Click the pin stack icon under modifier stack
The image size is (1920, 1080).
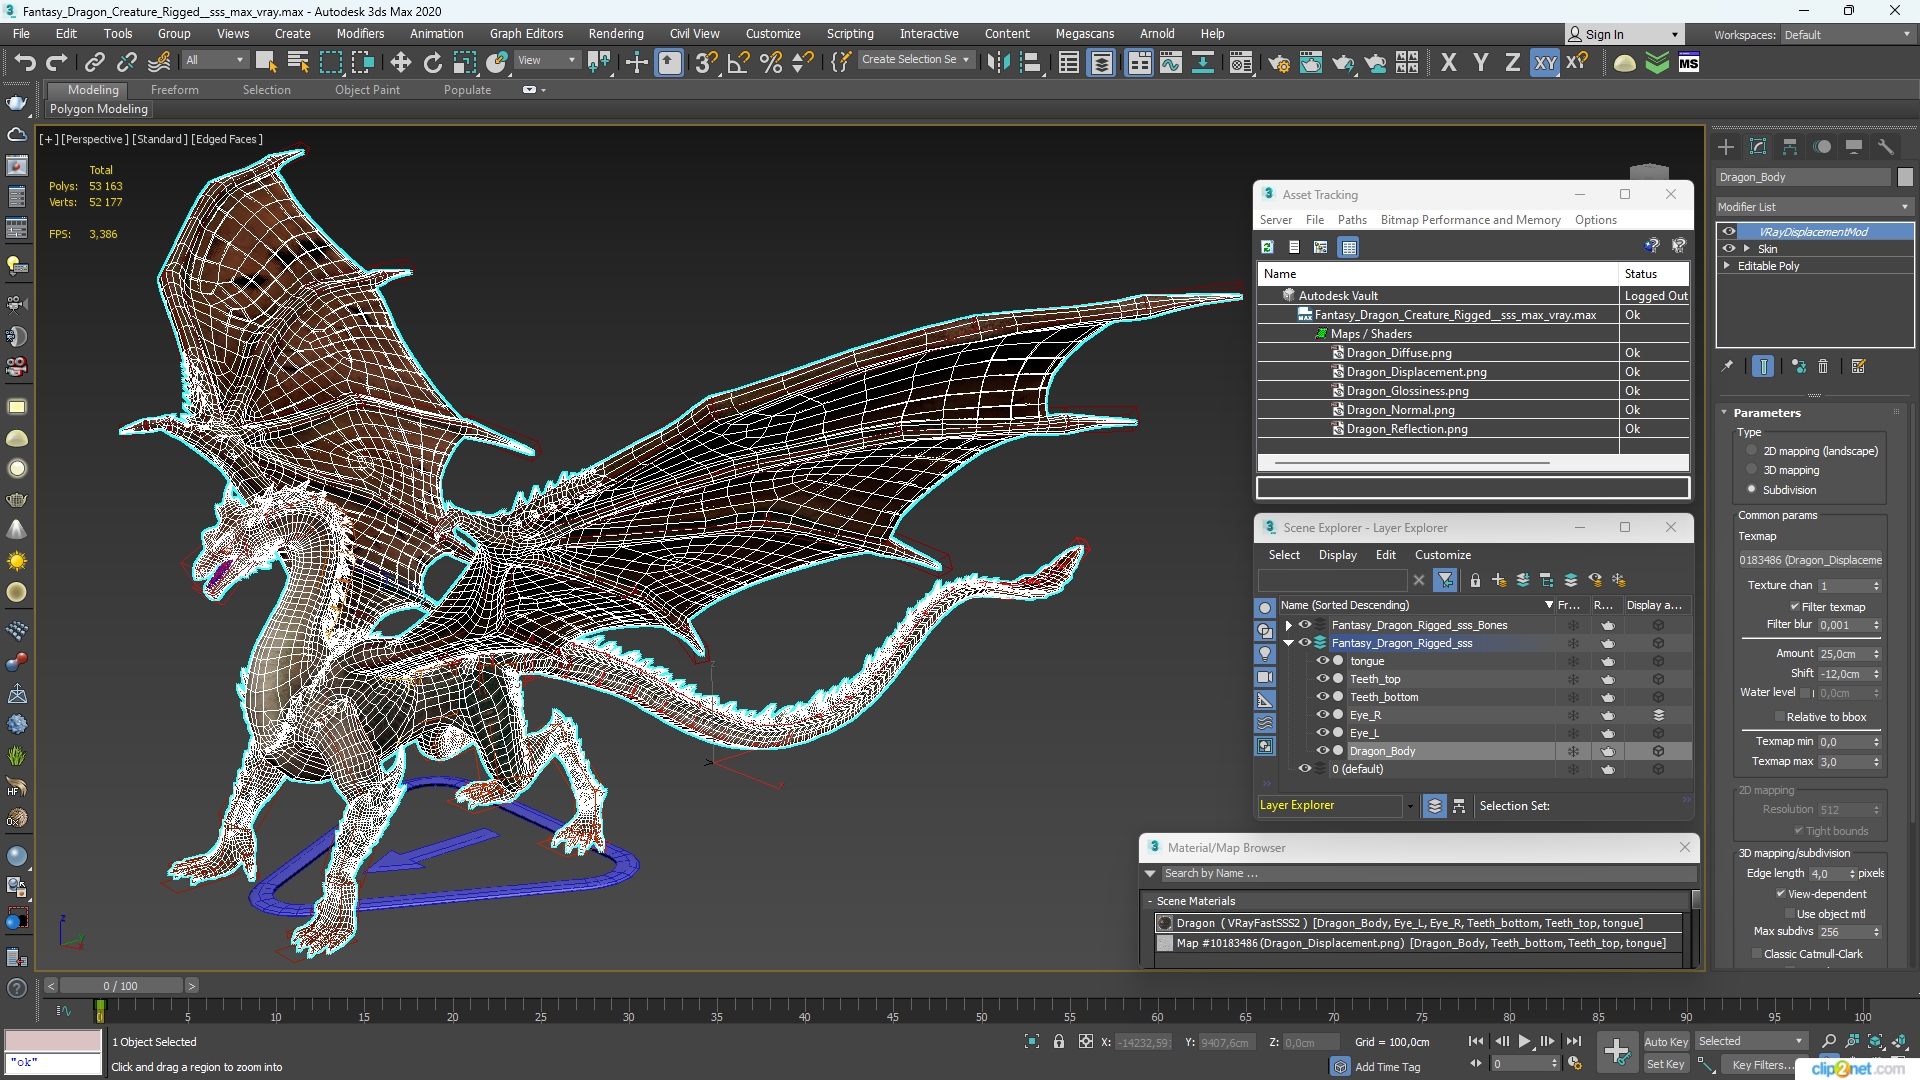click(x=1727, y=366)
